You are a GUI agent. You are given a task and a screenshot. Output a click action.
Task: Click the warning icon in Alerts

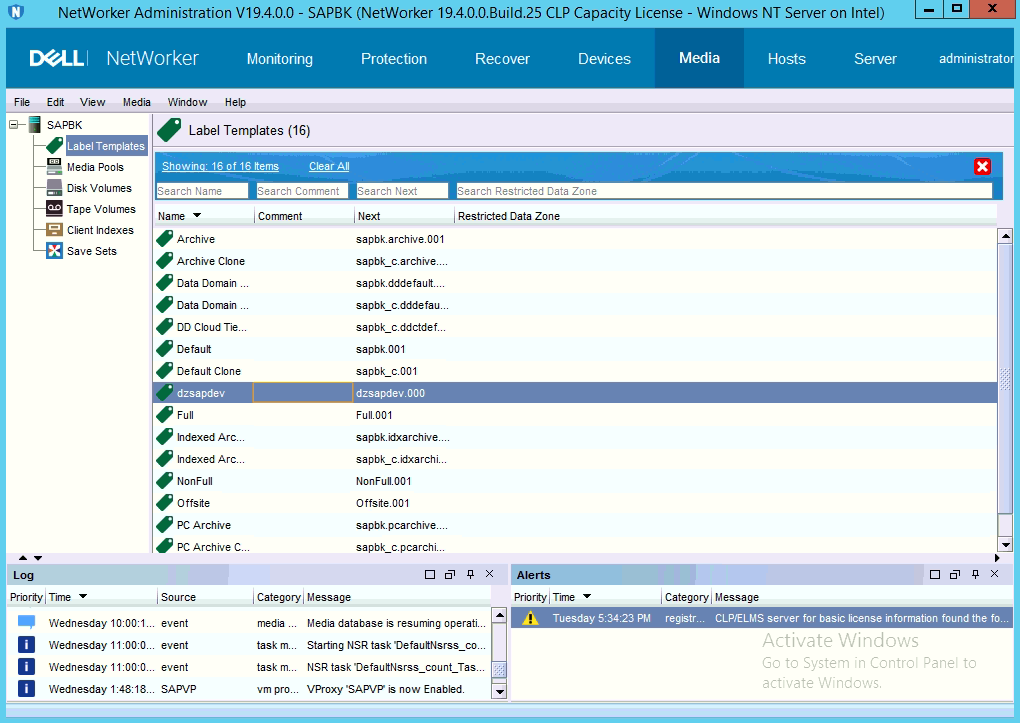click(530, 618)
